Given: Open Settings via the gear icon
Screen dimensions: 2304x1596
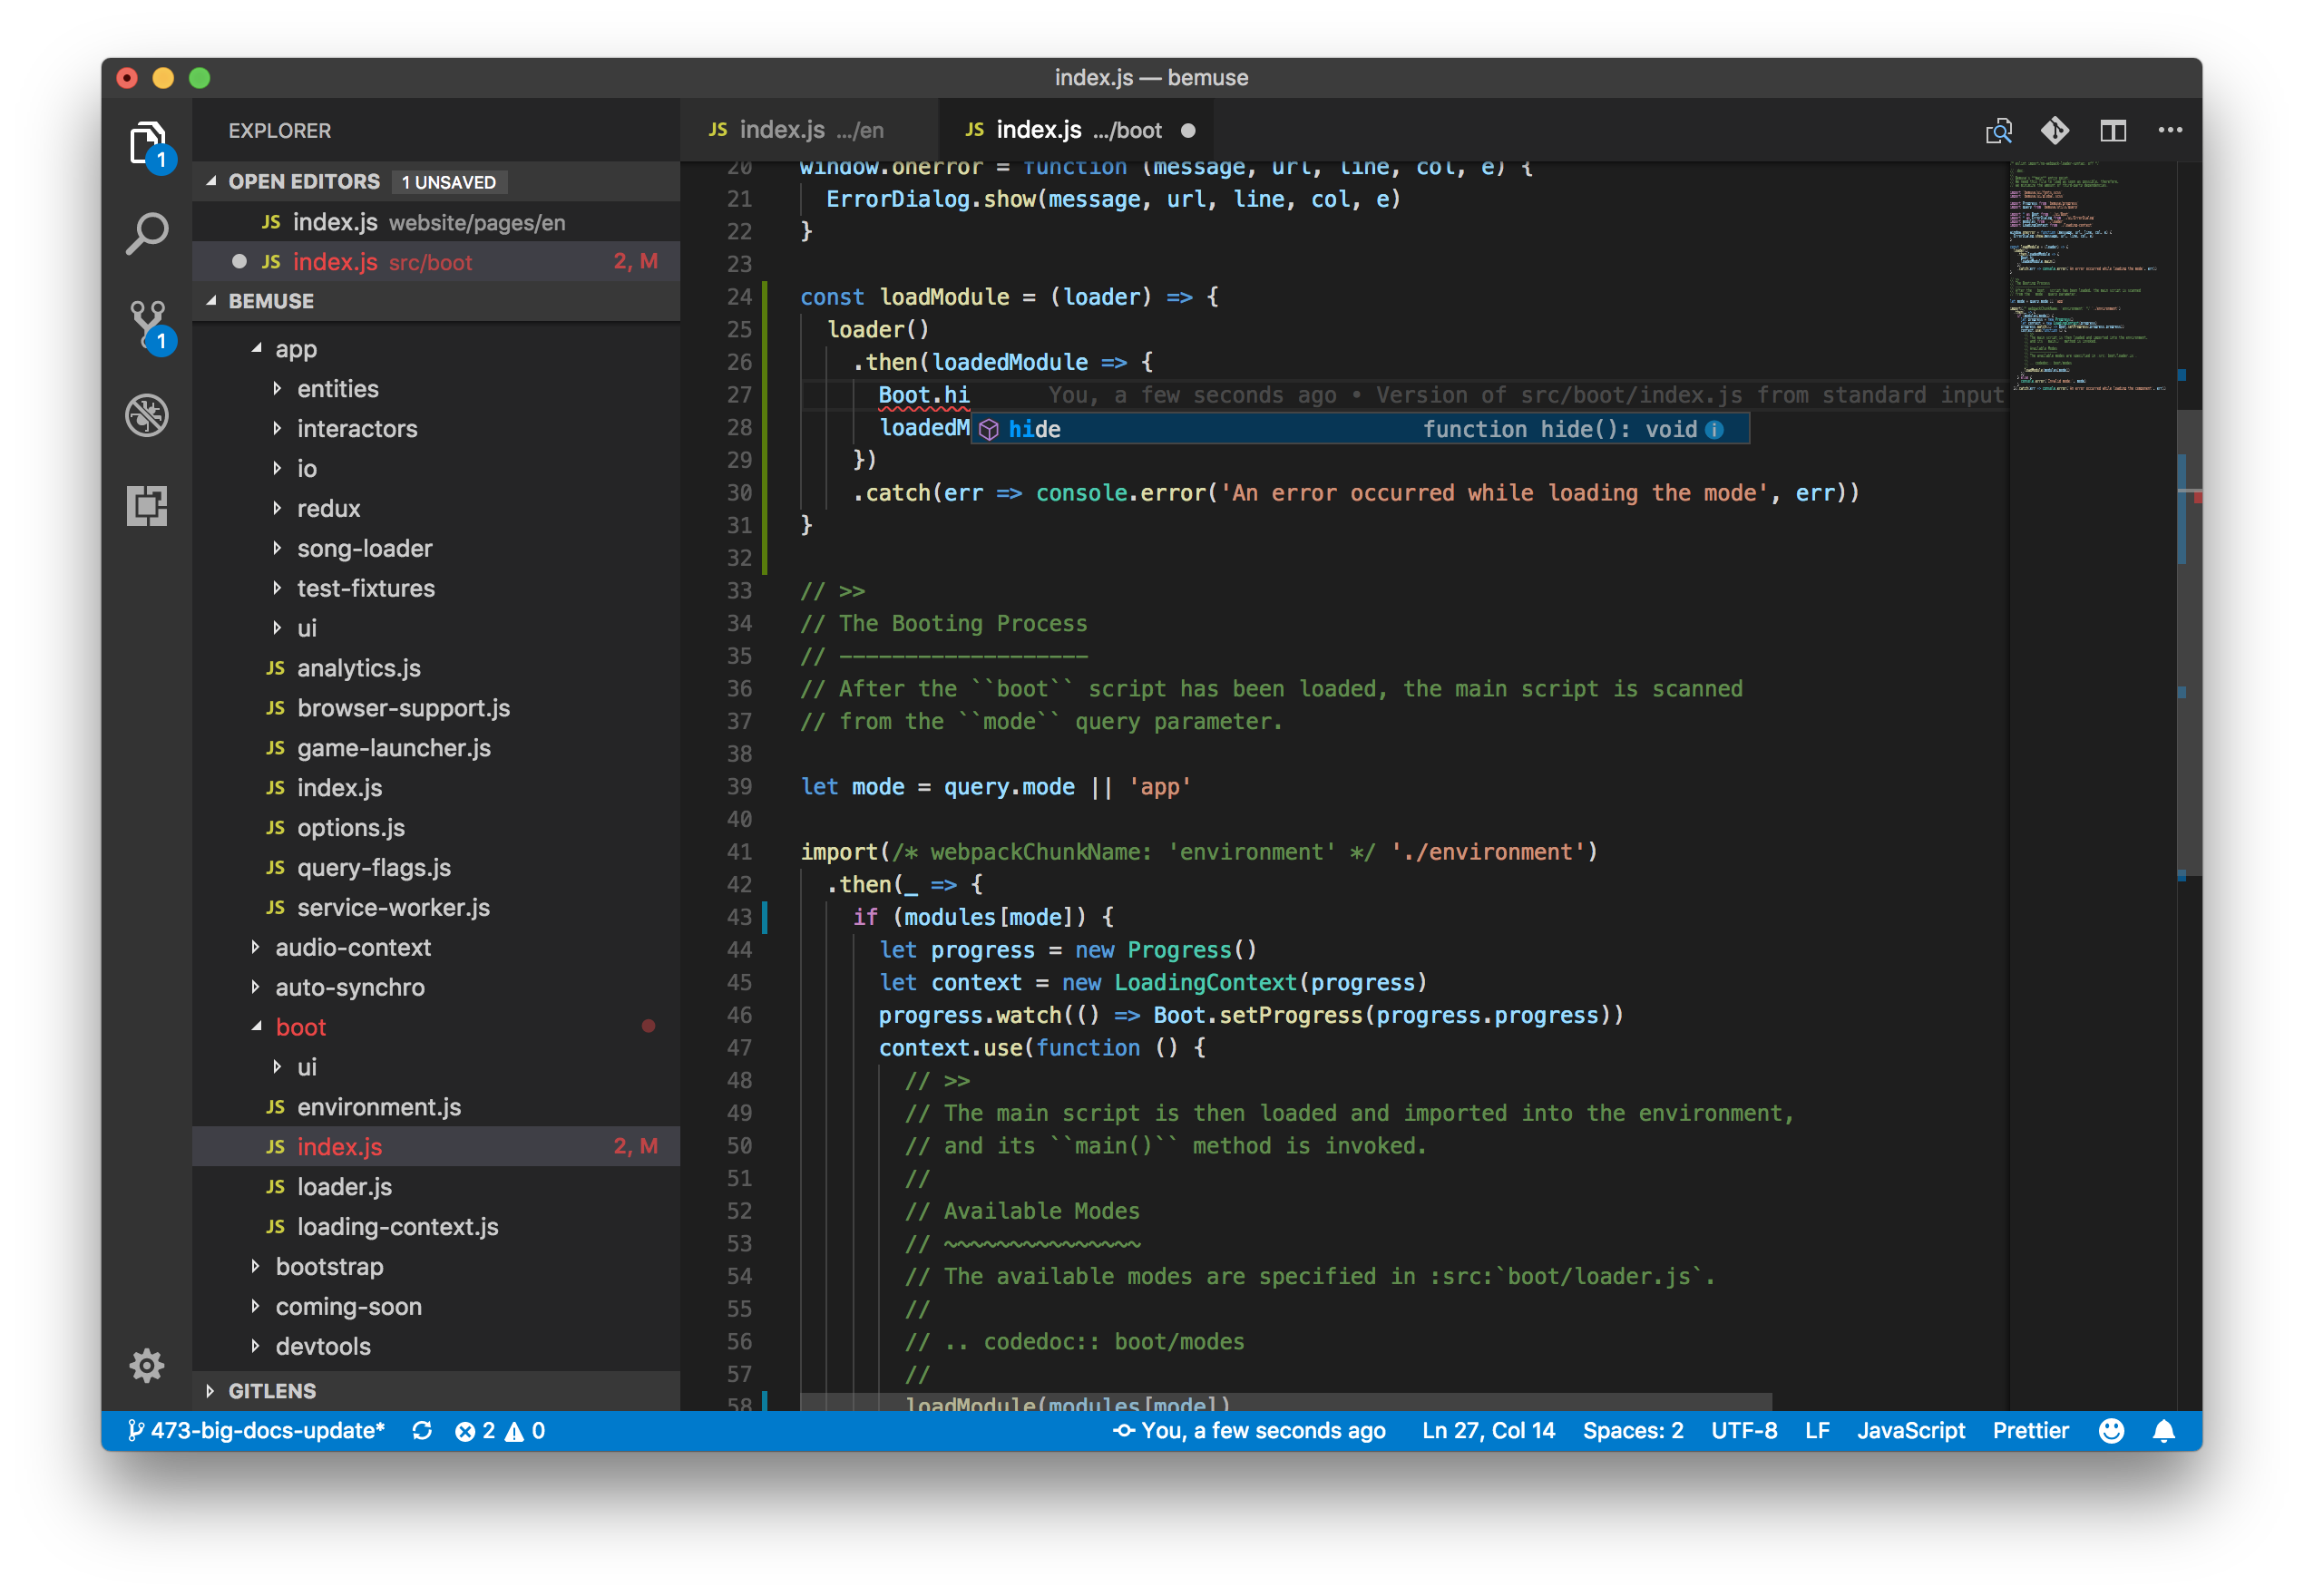Looking at the screenshot, I should [x=147, y=1366].
